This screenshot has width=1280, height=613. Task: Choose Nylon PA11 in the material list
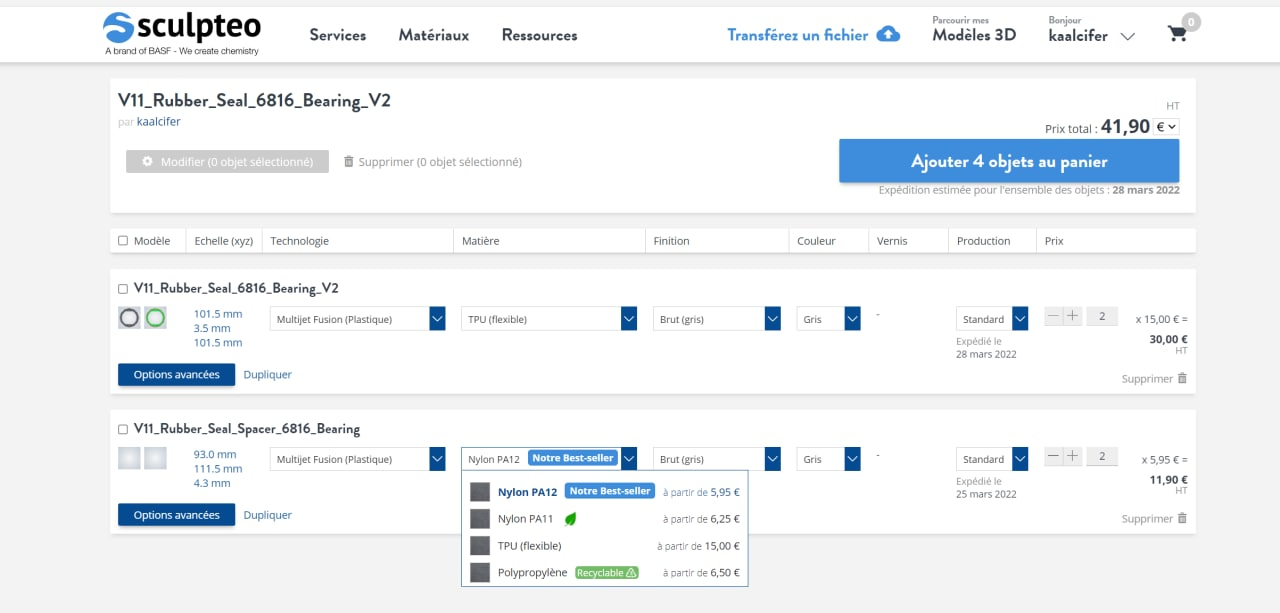pos(605,519)
